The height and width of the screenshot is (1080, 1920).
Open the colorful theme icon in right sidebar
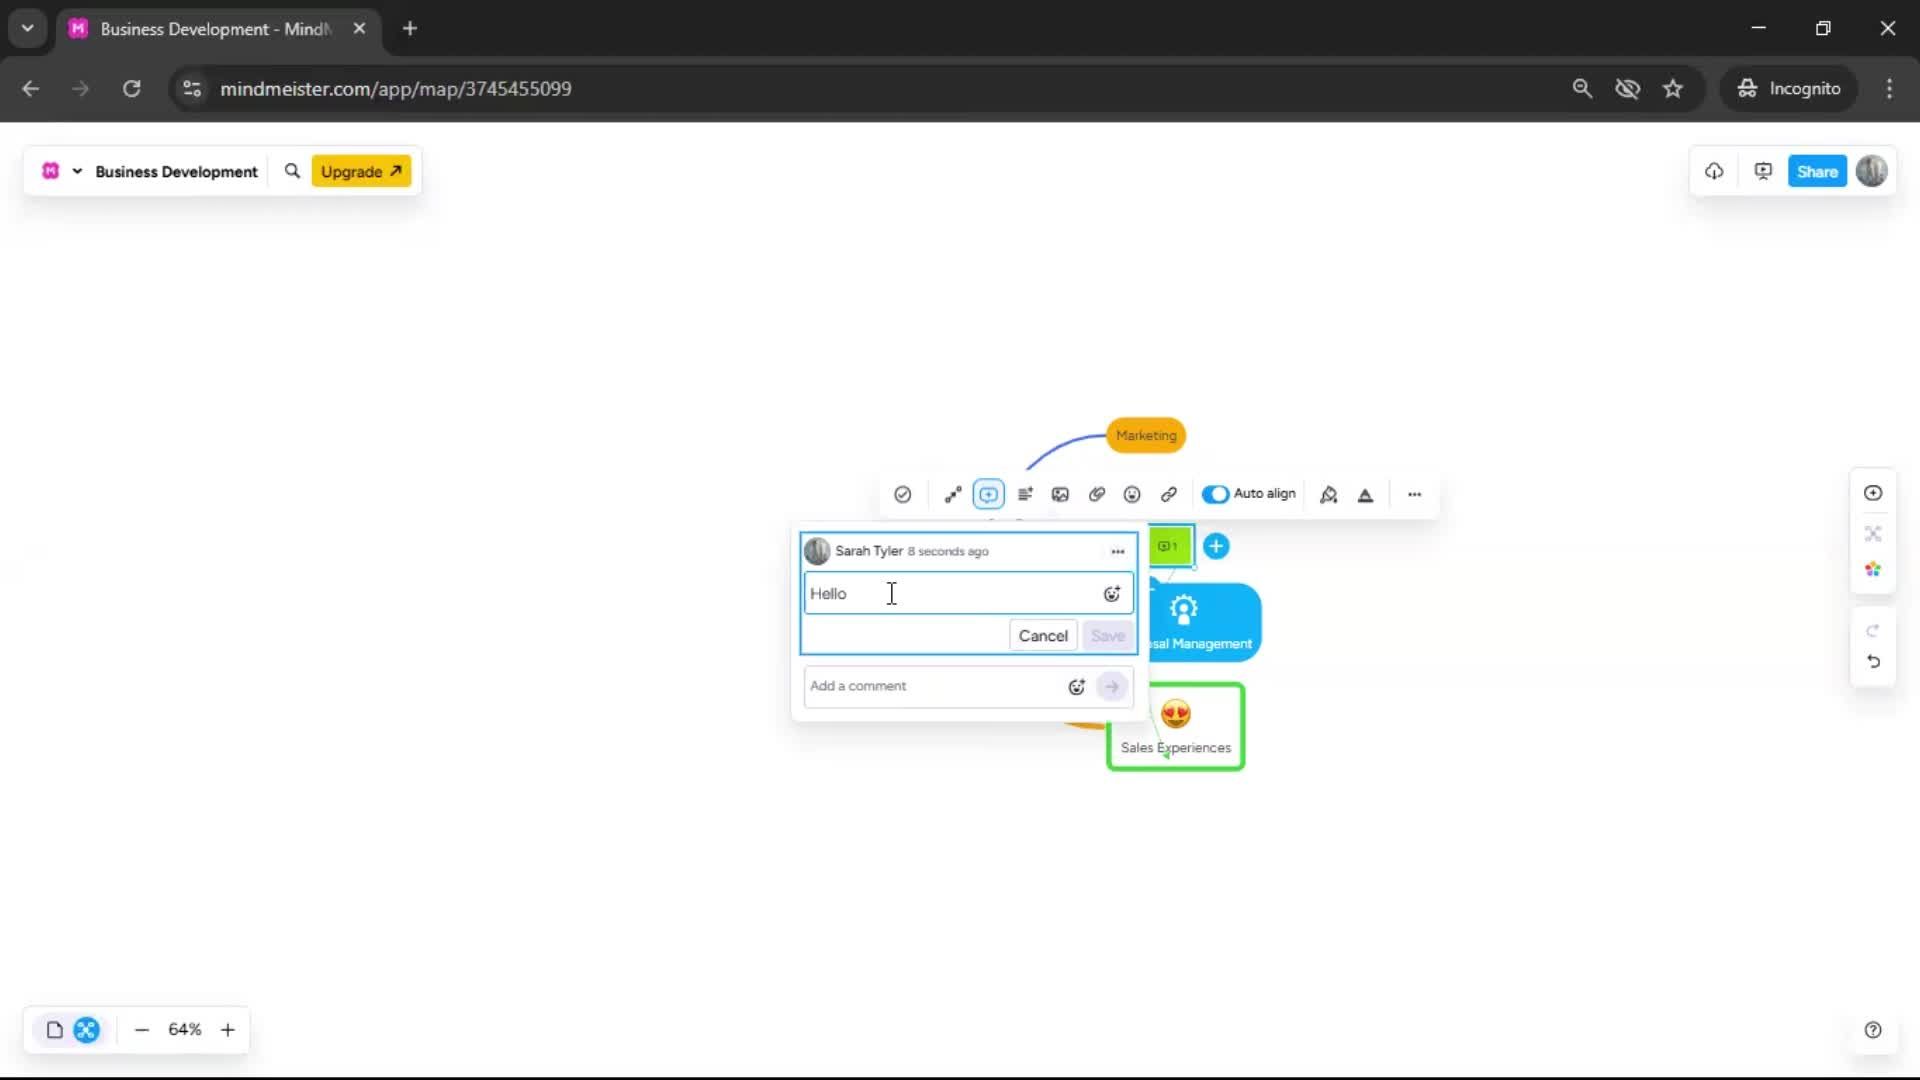[x=1873, y=569]
